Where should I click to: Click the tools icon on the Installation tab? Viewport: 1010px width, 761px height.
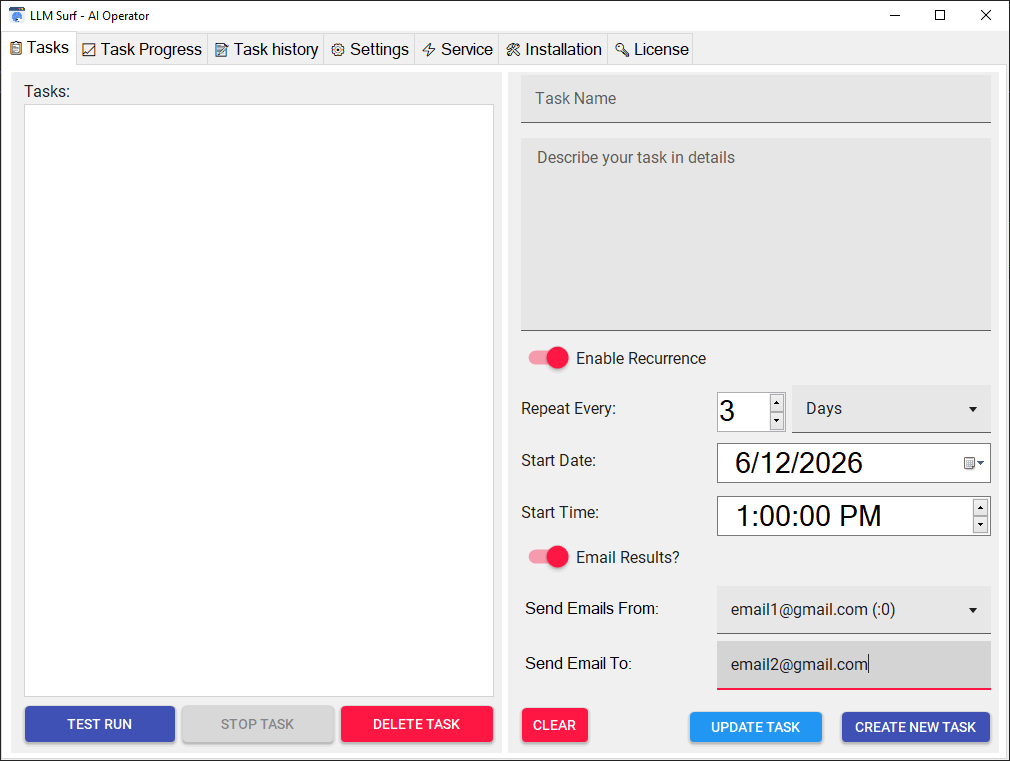click(x=511, y=48)
